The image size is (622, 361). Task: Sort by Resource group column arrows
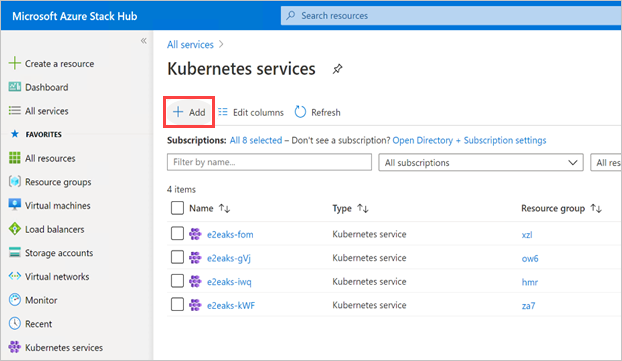[596, 208]
